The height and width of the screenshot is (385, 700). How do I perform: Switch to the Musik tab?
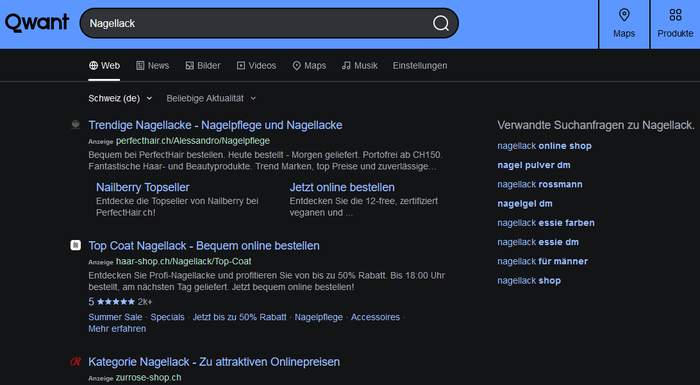point(360,66)
